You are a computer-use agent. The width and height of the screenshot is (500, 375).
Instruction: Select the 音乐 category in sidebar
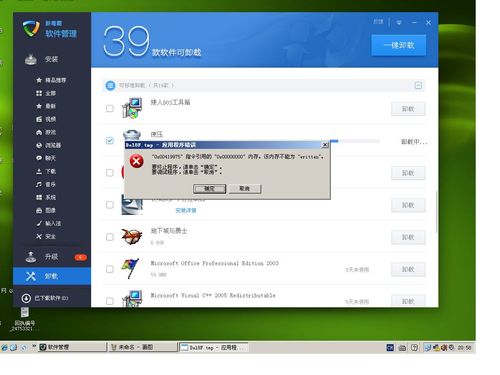click(x=46, y=184)
